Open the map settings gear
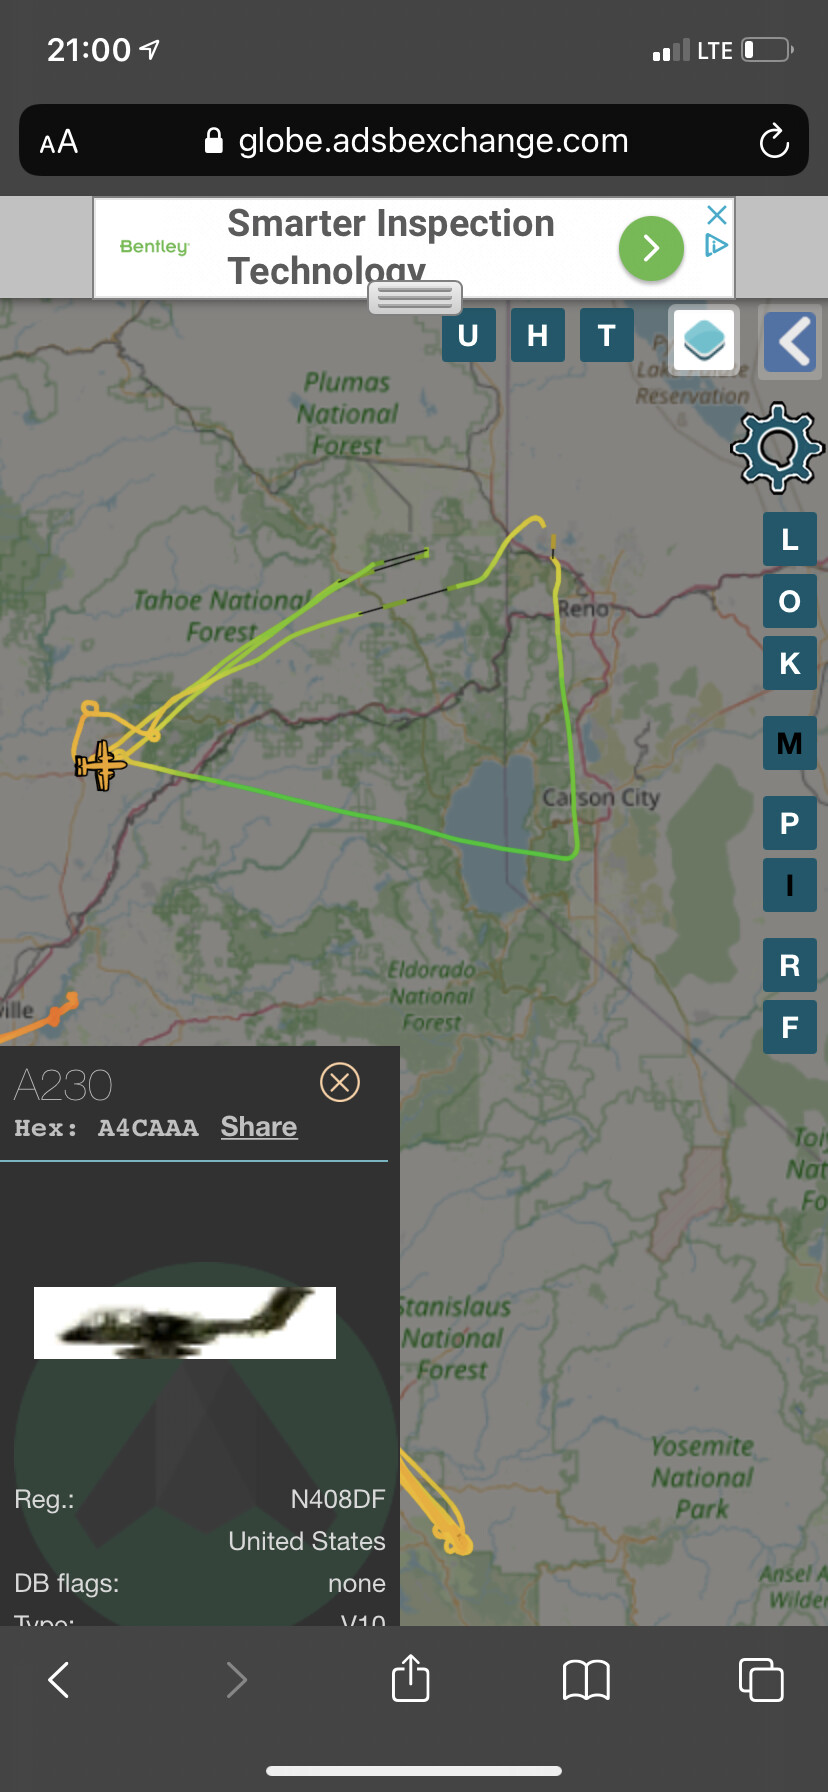Viewport: 828px width, 1792px height. click(x=778, y=447)
